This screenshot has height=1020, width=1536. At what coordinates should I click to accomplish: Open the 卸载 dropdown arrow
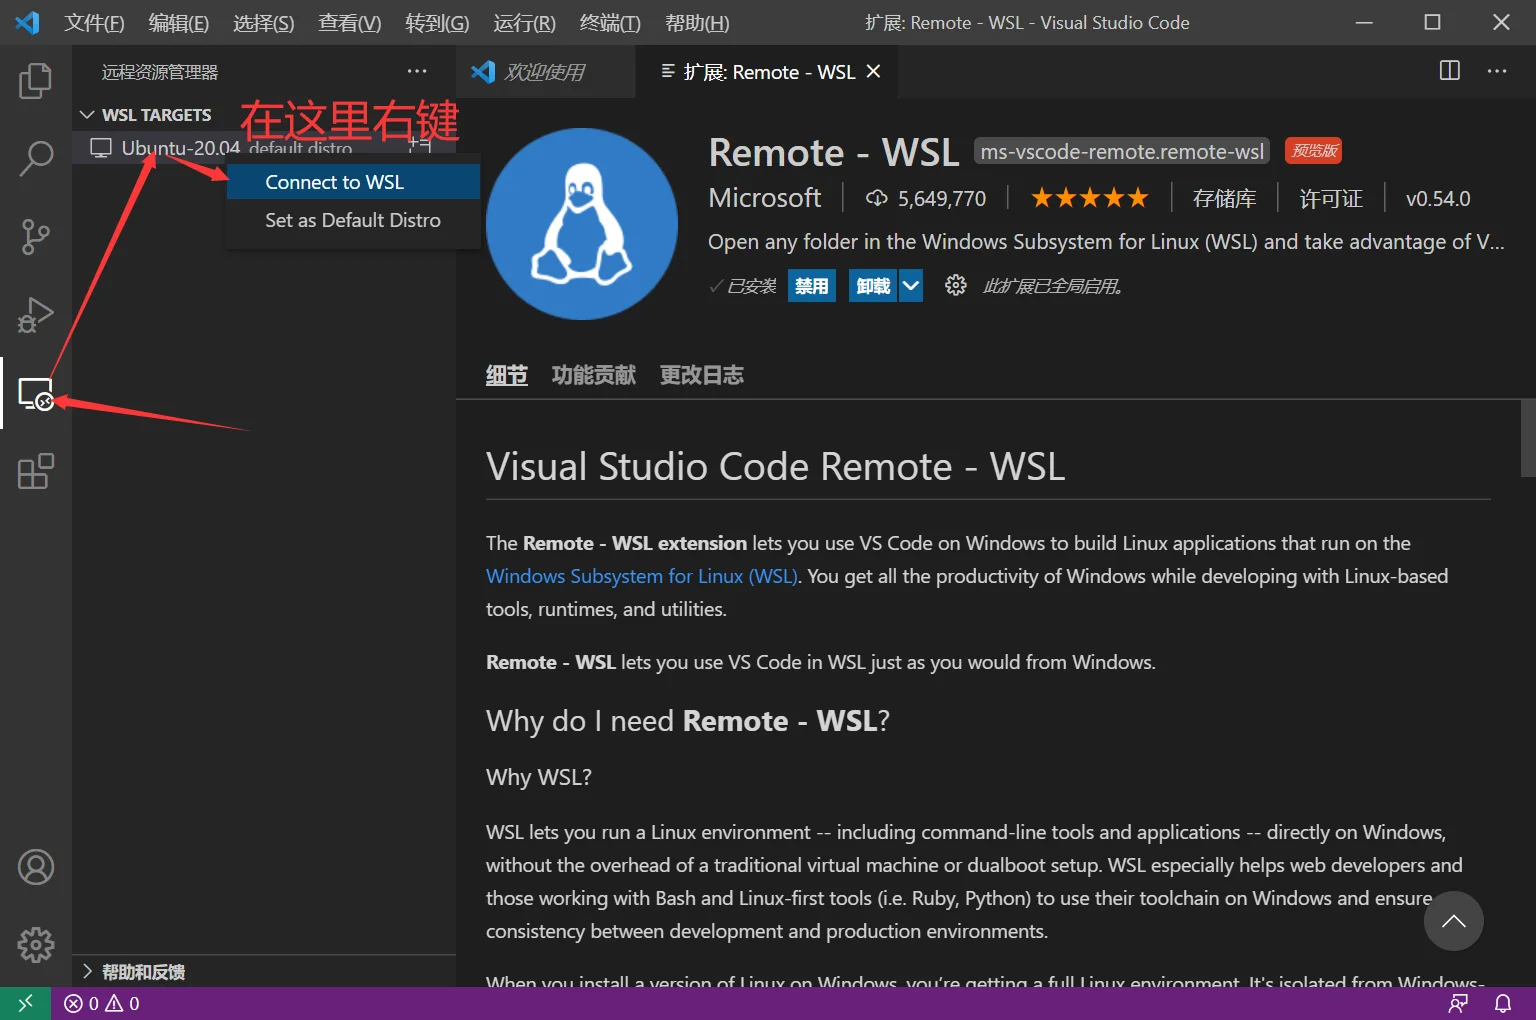pos(910,286)
